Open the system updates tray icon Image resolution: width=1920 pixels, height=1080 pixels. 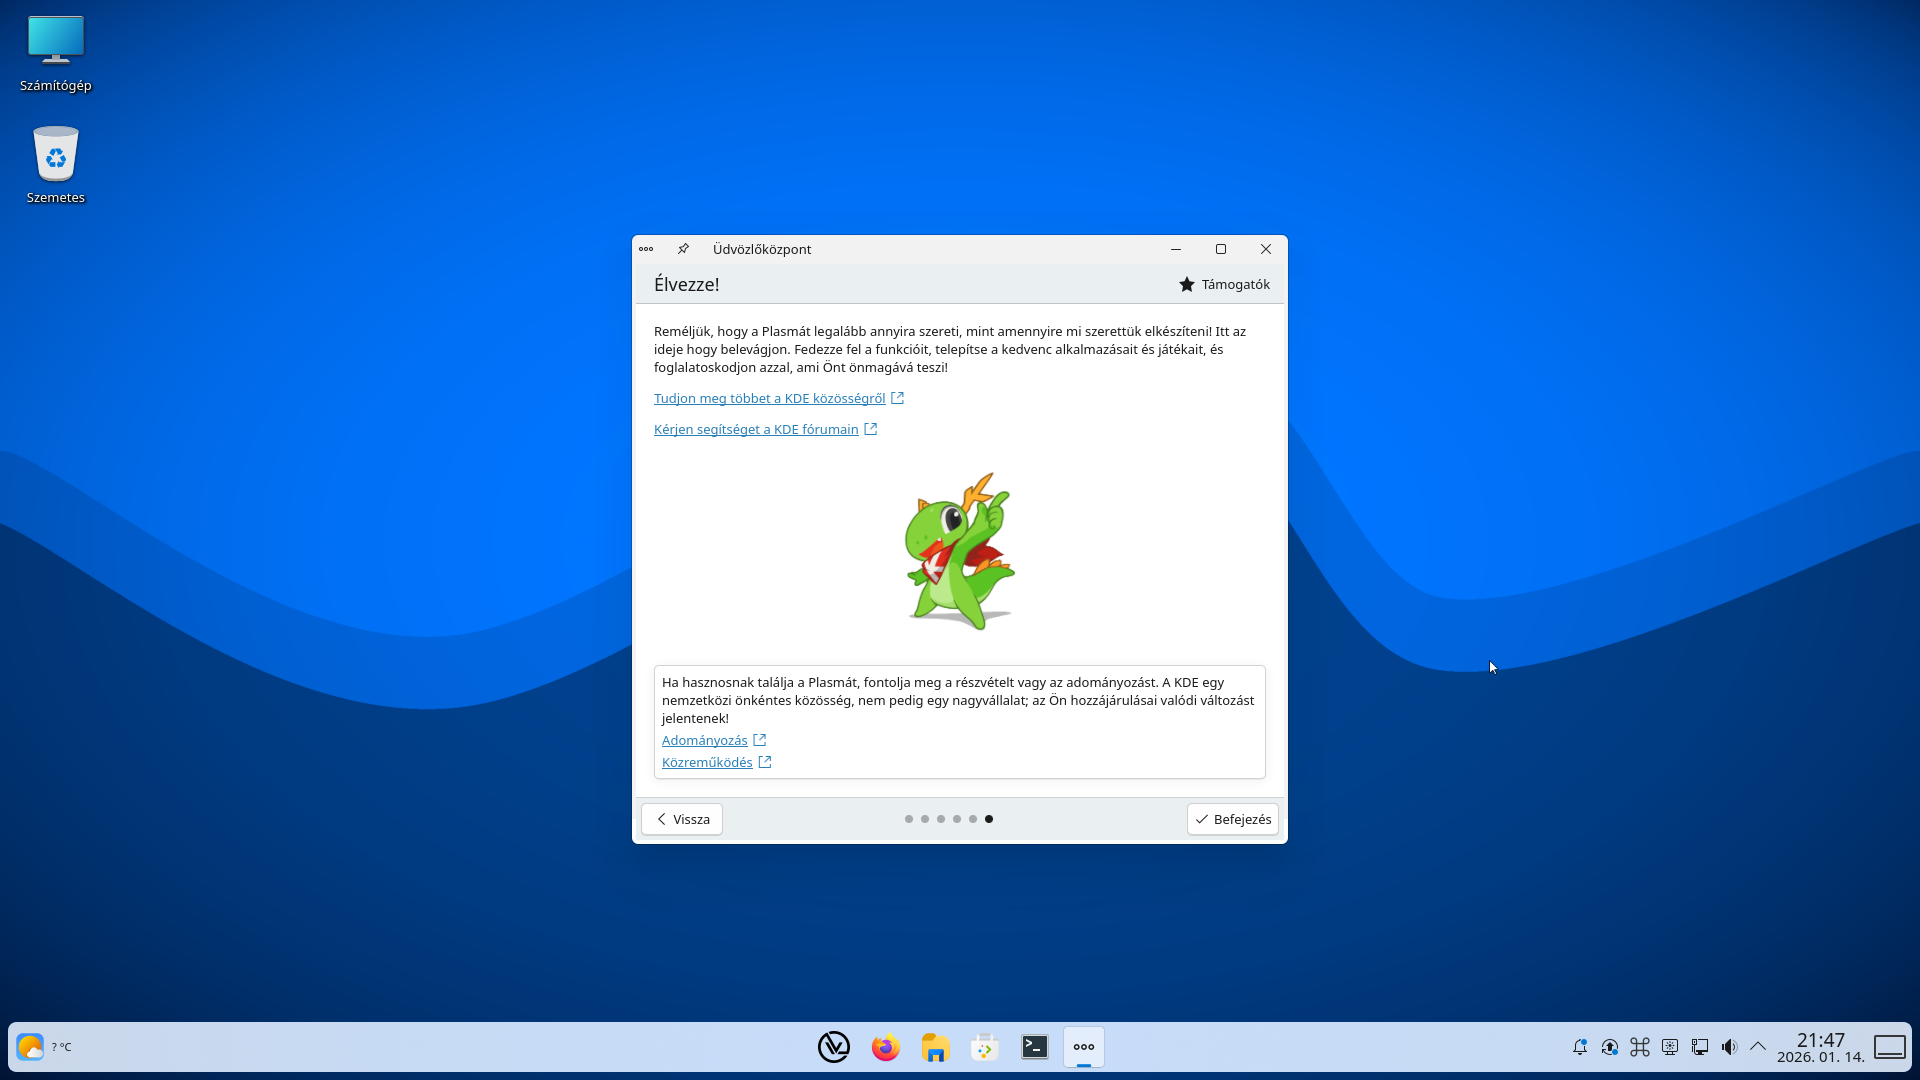pyautogui.click(x=1610, y=1047)
